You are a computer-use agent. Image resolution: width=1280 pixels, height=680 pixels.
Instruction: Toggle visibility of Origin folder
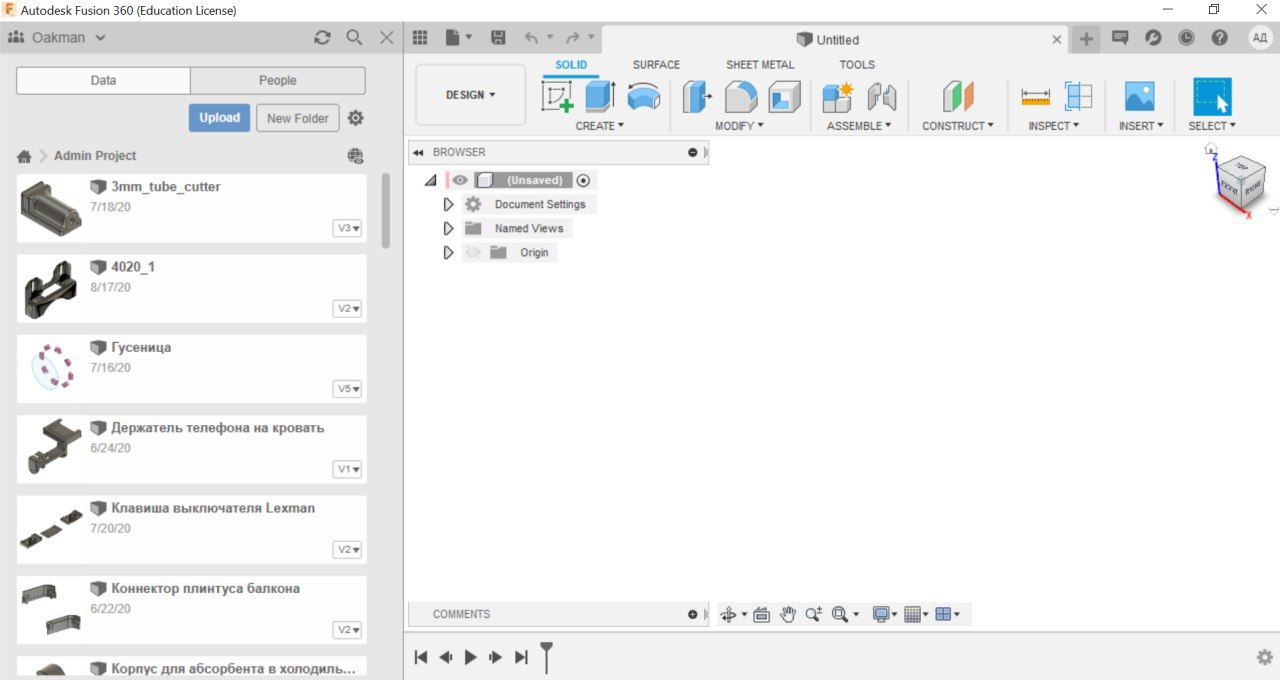(473, 252)
